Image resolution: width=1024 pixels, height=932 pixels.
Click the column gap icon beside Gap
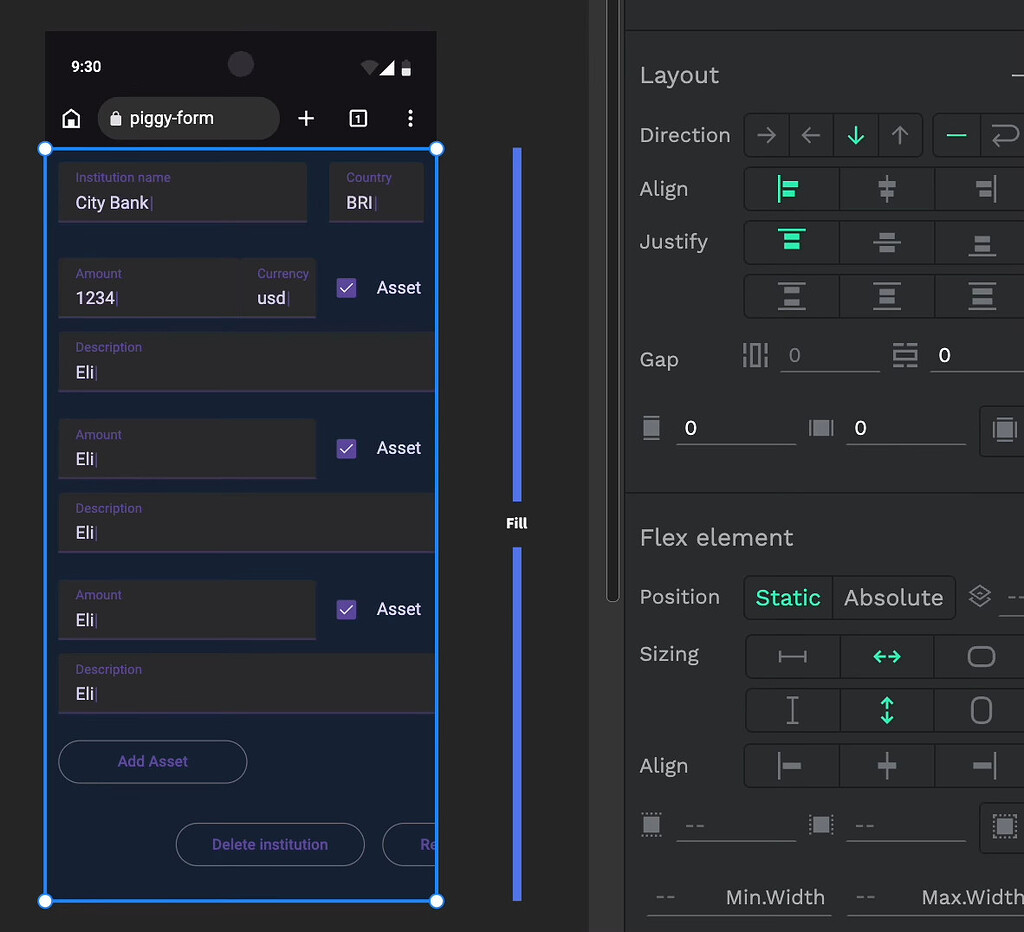coord(755,355)
